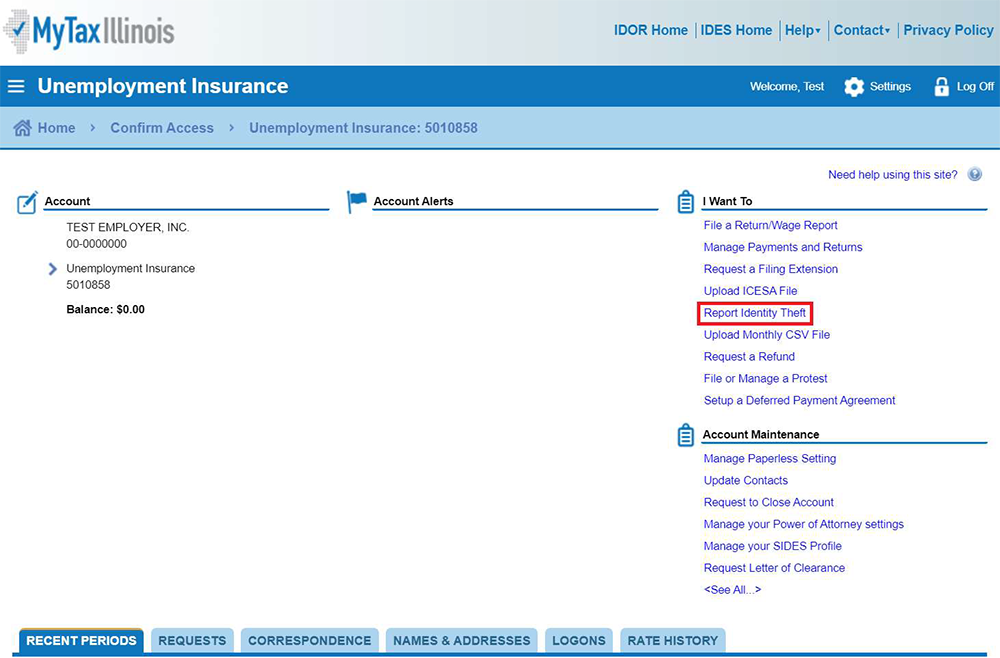Click the help question mark icon
The width and height of the screenshot is (1000, 658).
[975, 175]
